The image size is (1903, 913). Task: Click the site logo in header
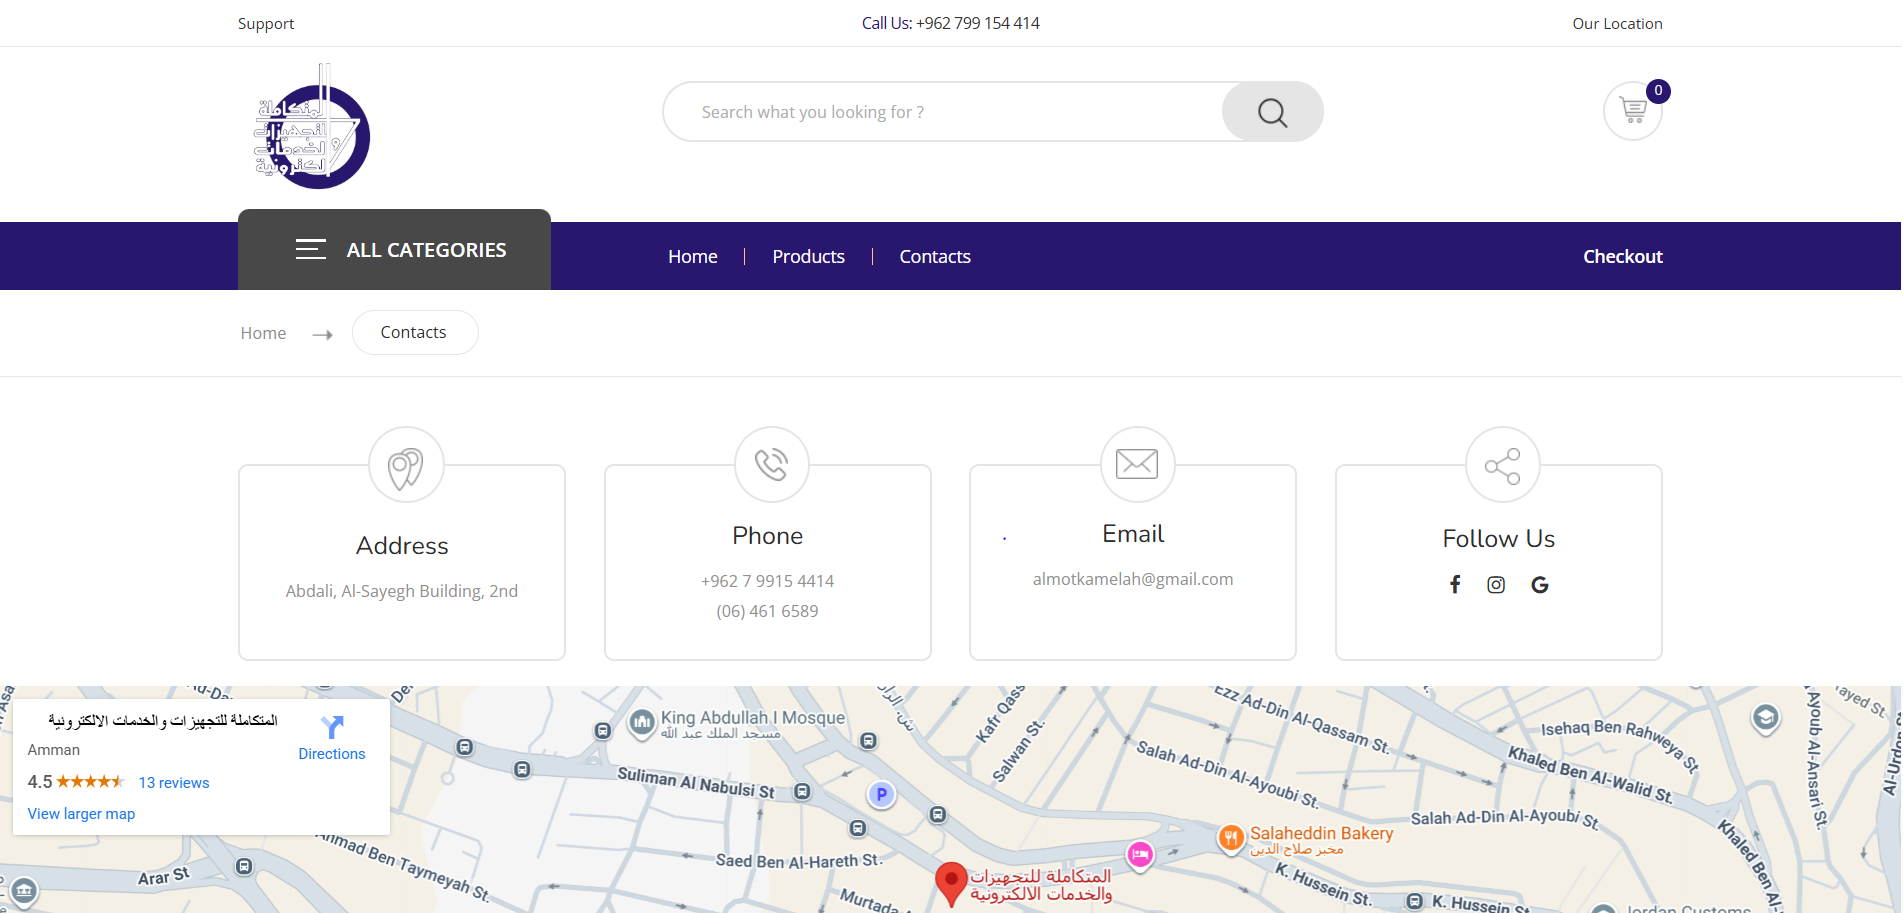311,128
